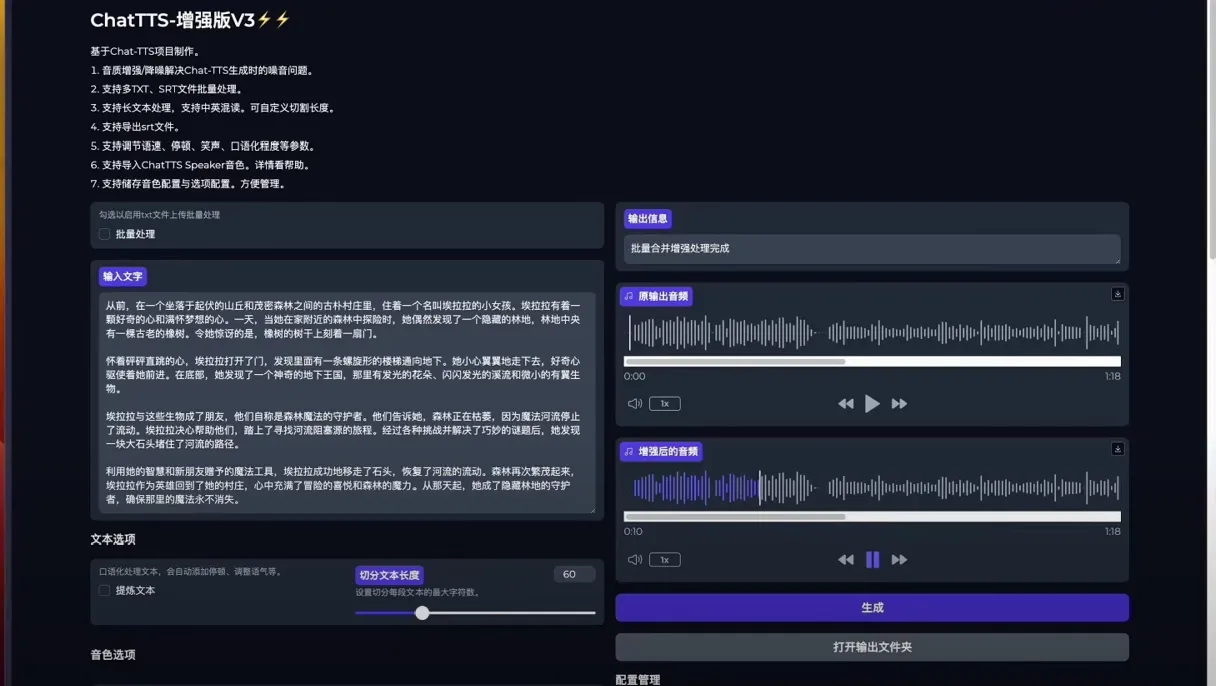Click the 文本选项 section heading
Viewport: 1216px width, 686px height.
113,539
